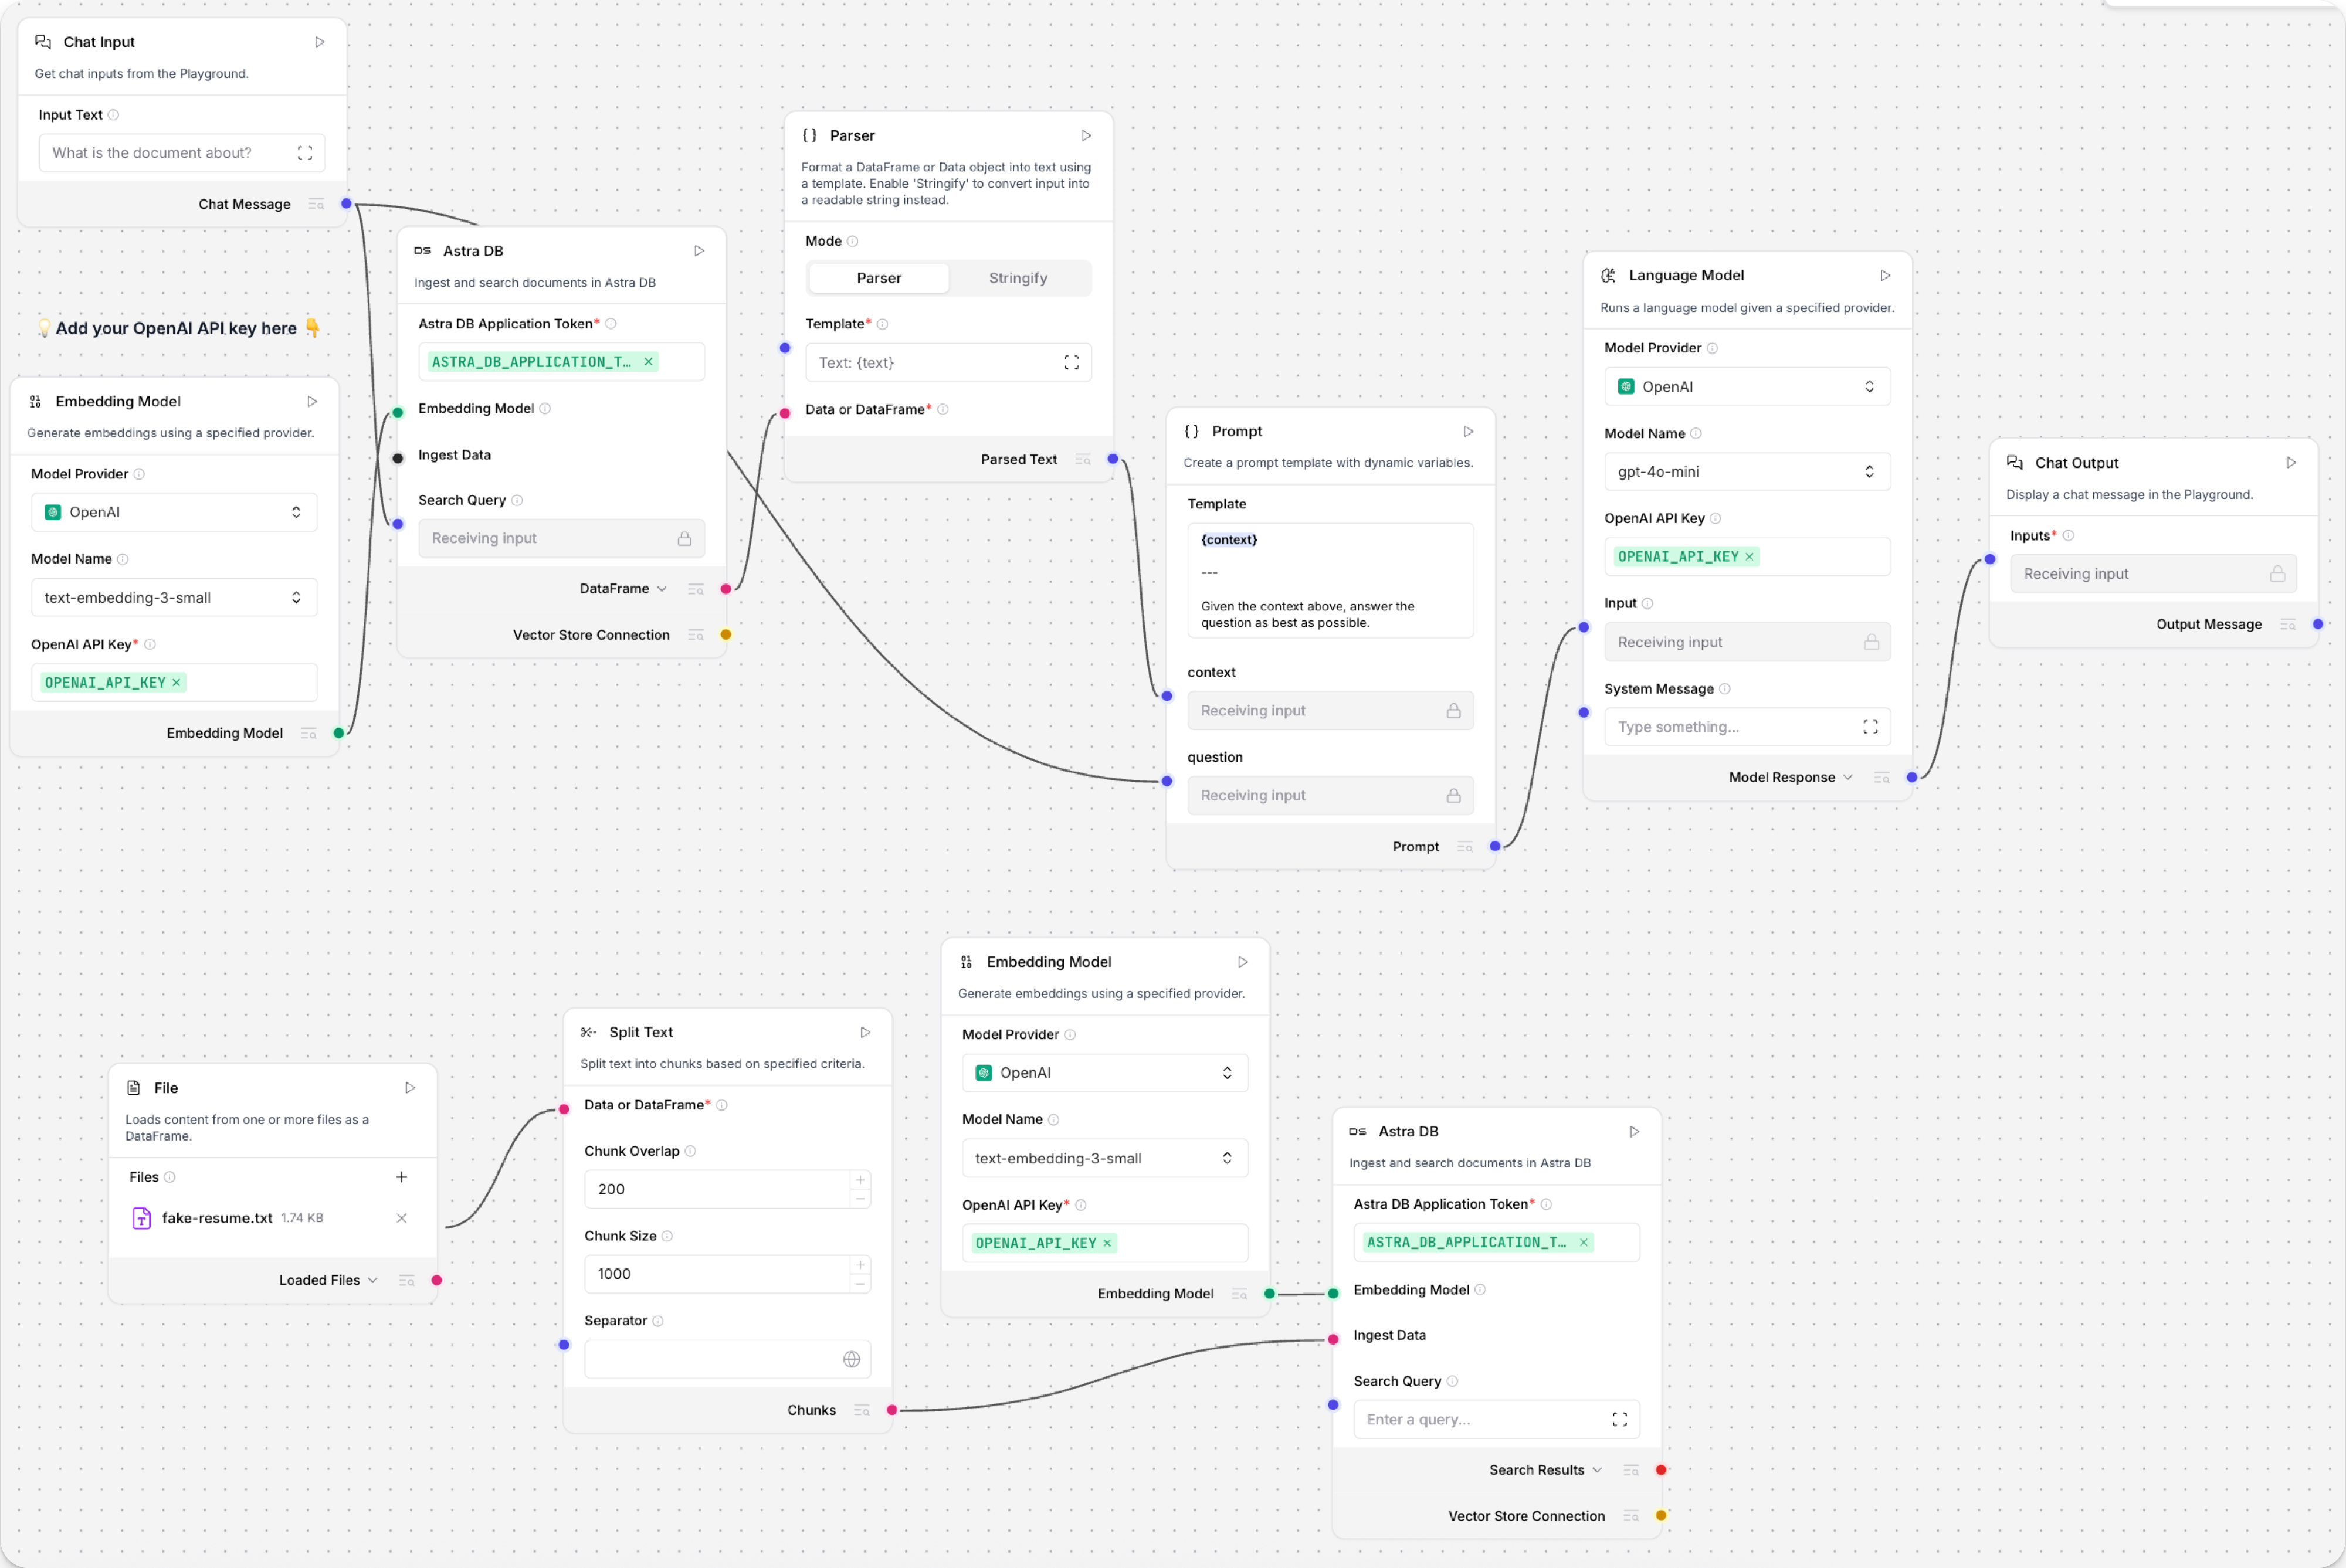Run the Prompt component
Image resolution: width=2346 pixels, height=1568 pixels.
1468,431
